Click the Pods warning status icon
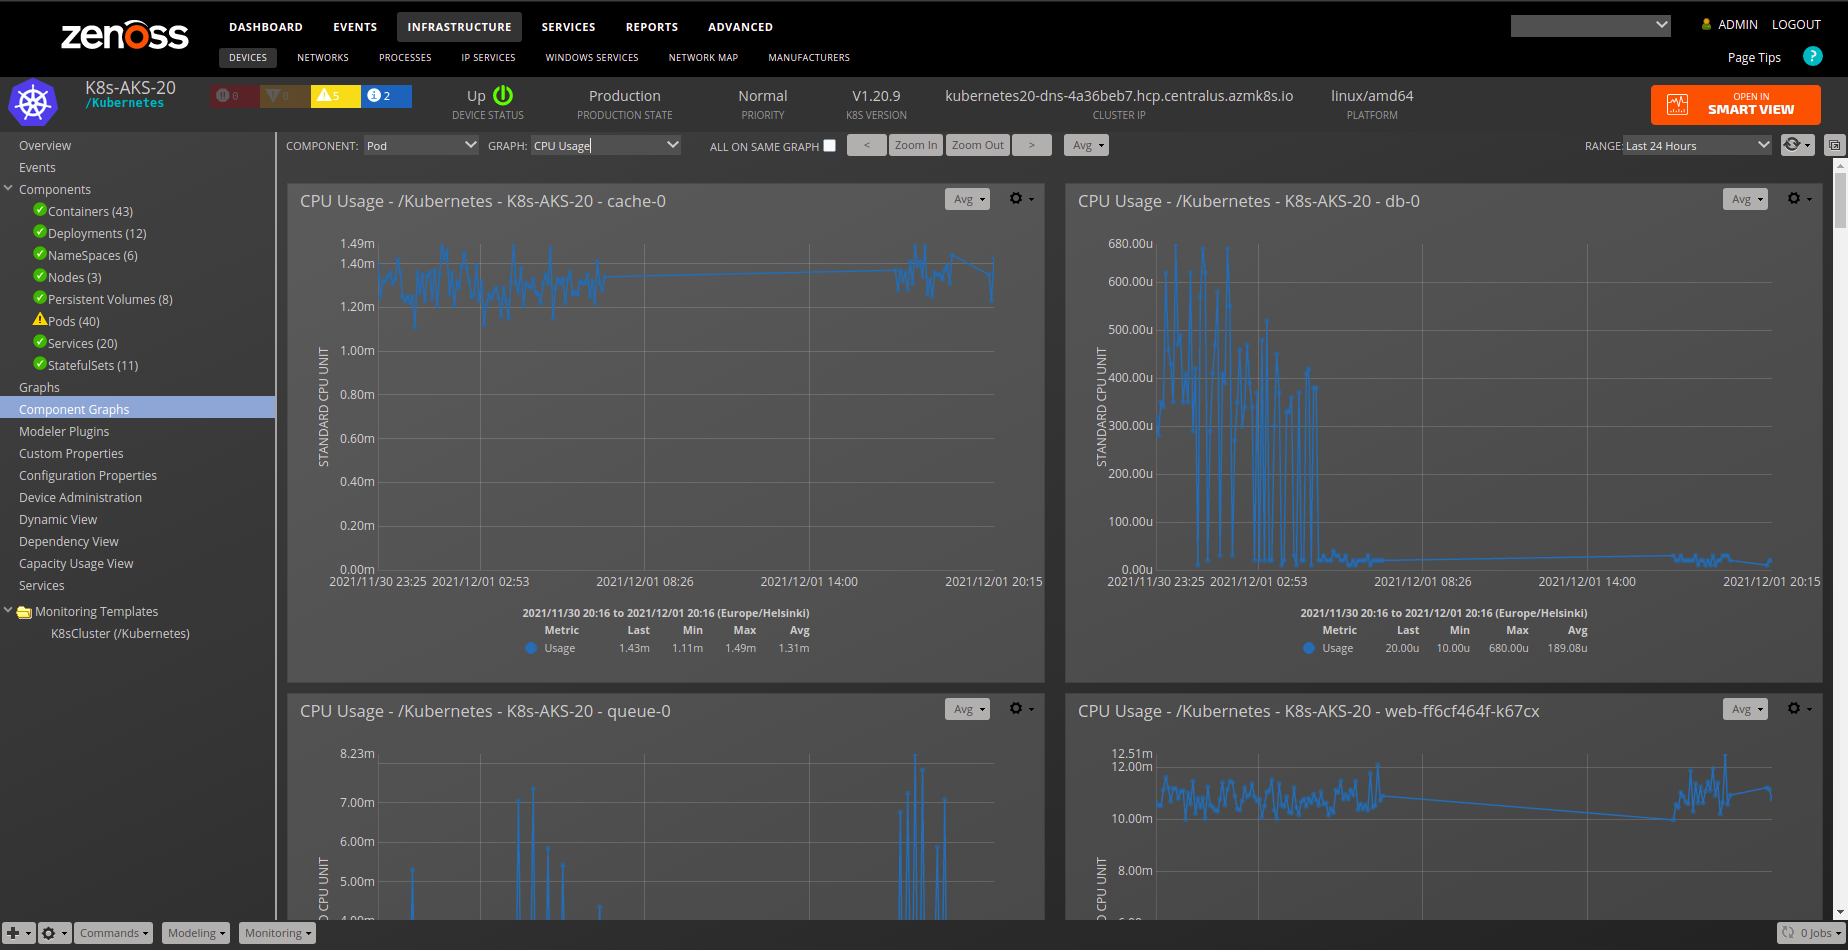 (40, 320)
